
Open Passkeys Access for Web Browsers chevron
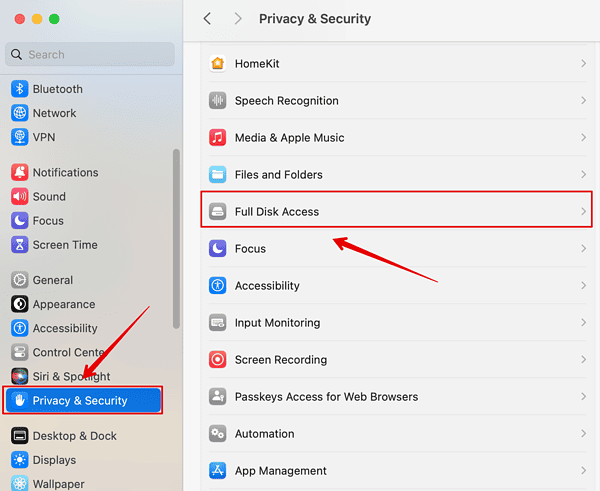[583, 397]
